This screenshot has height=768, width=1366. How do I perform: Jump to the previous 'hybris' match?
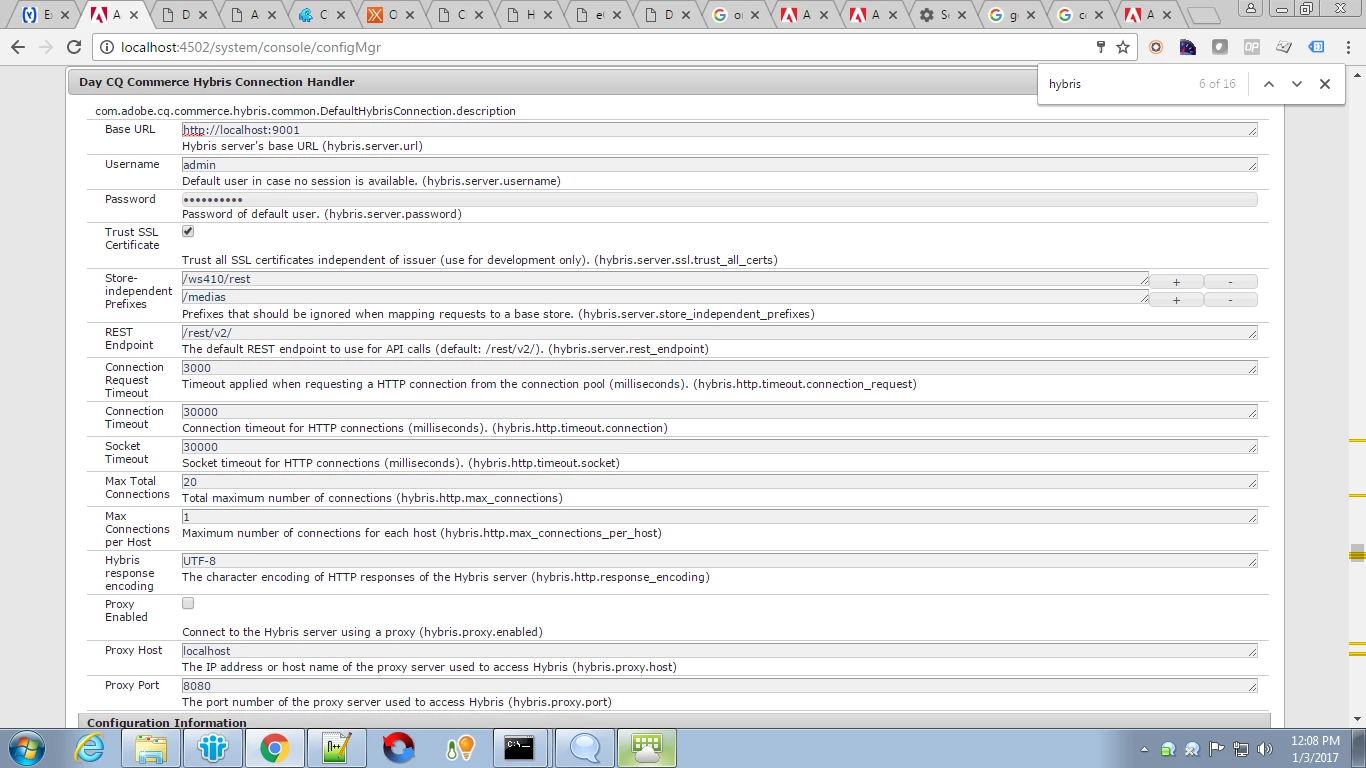tap(1269, 84)
